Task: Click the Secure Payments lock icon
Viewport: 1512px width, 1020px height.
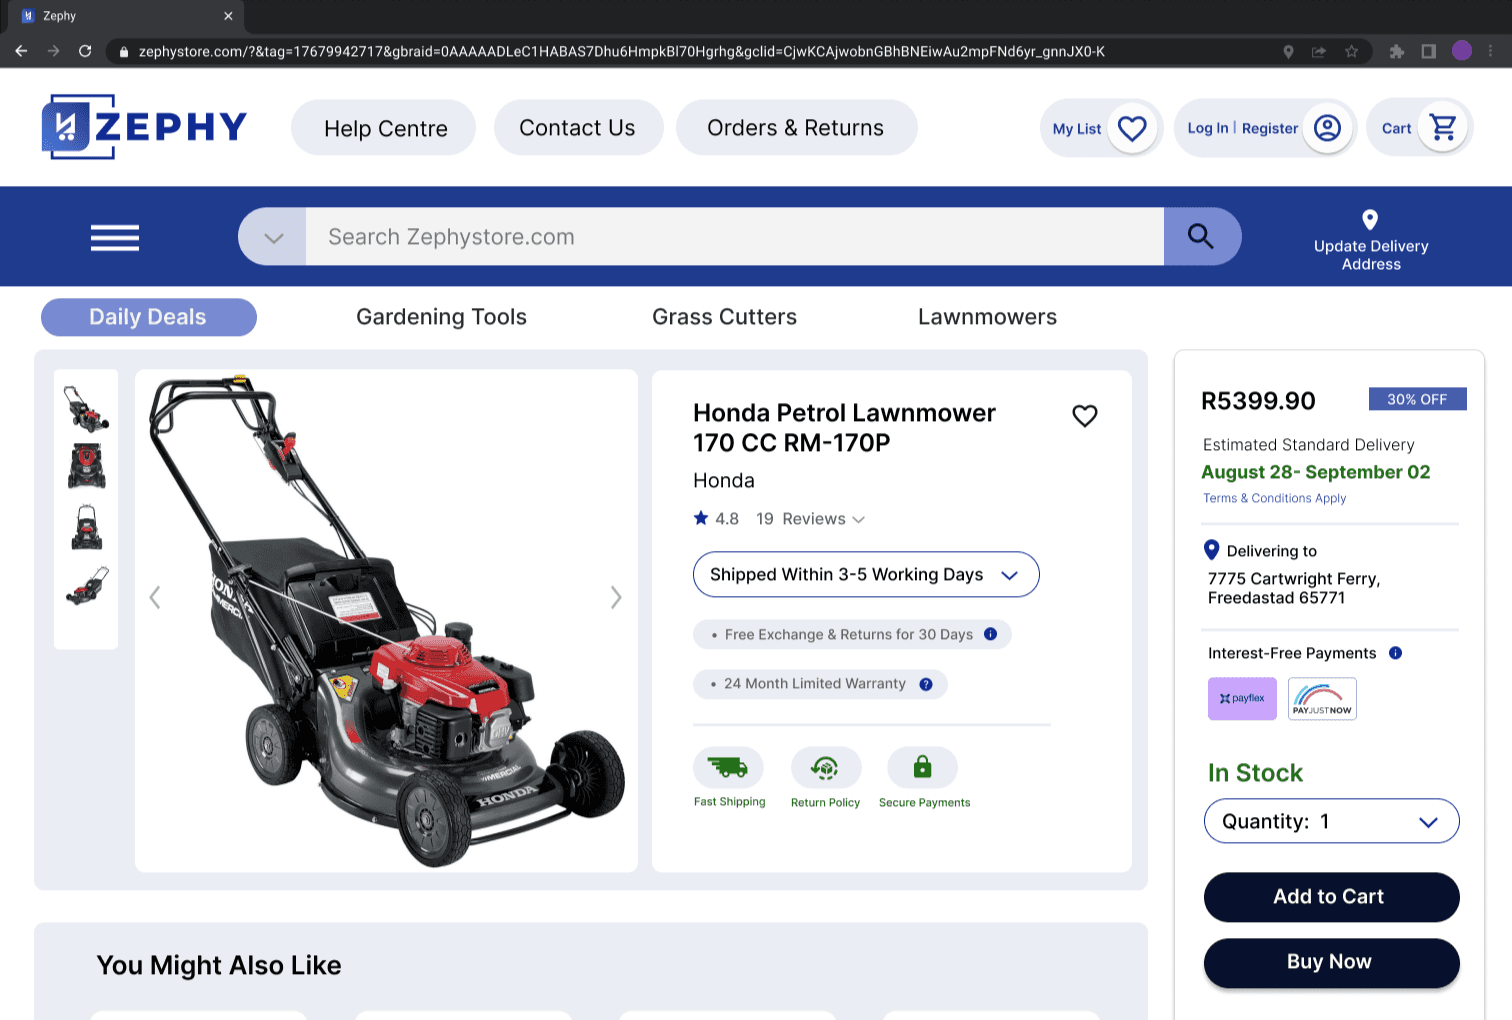Action: [x=922, y=767]
